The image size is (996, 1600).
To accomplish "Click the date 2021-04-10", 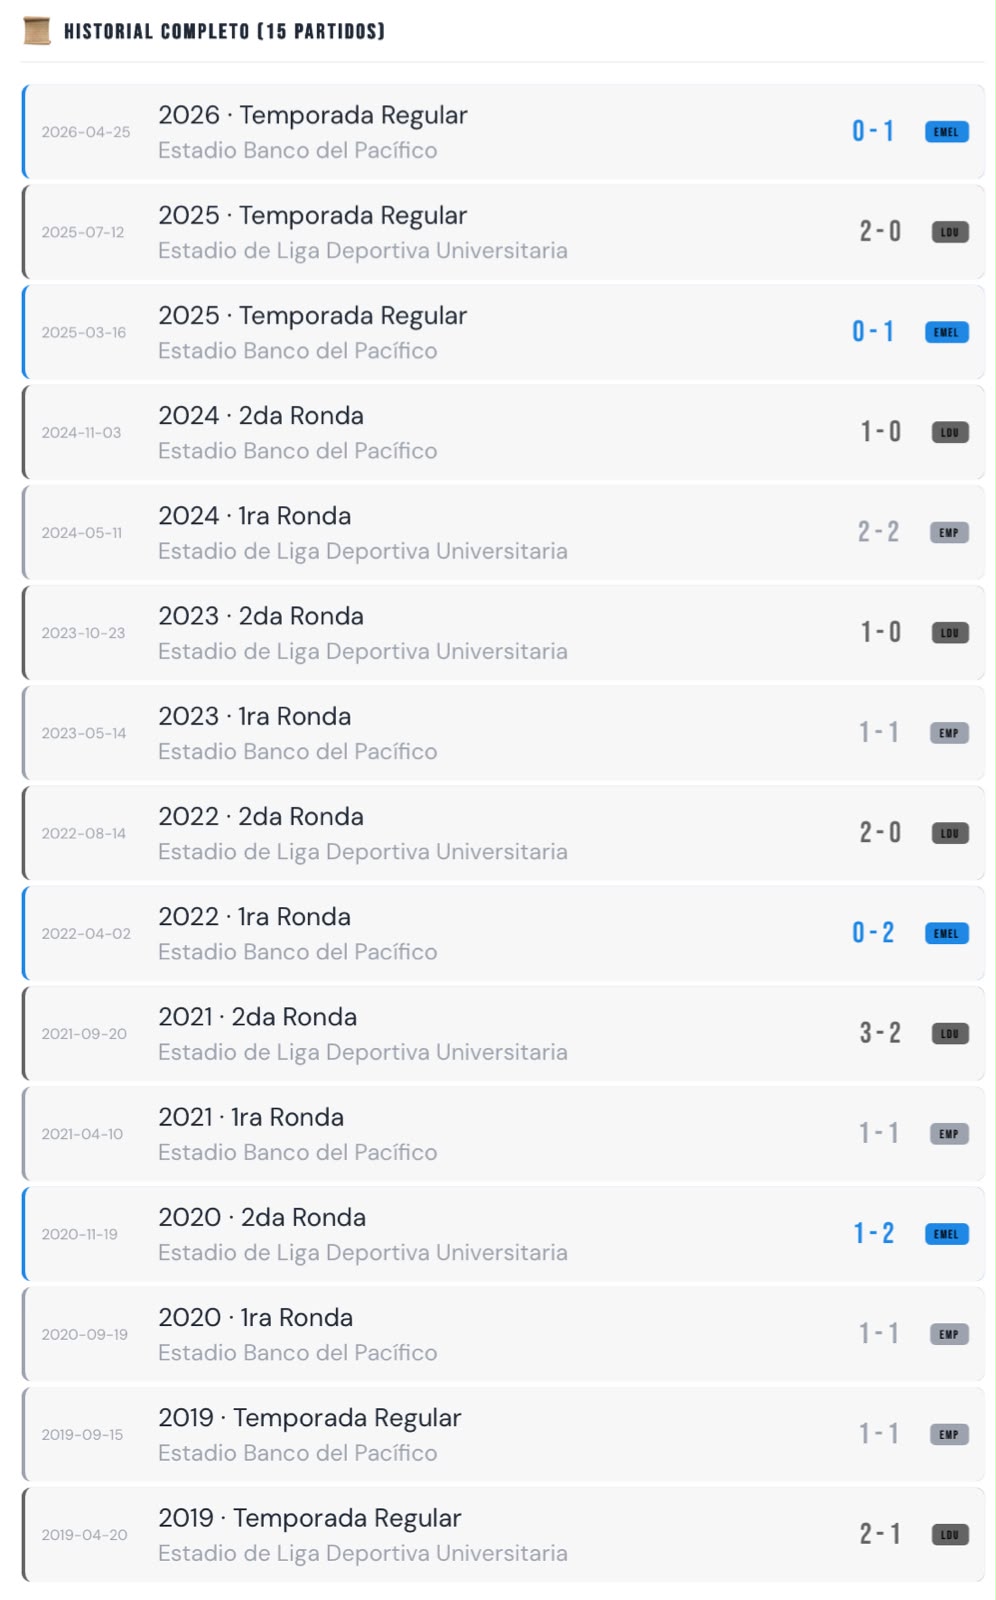I will click(82, 1134).
